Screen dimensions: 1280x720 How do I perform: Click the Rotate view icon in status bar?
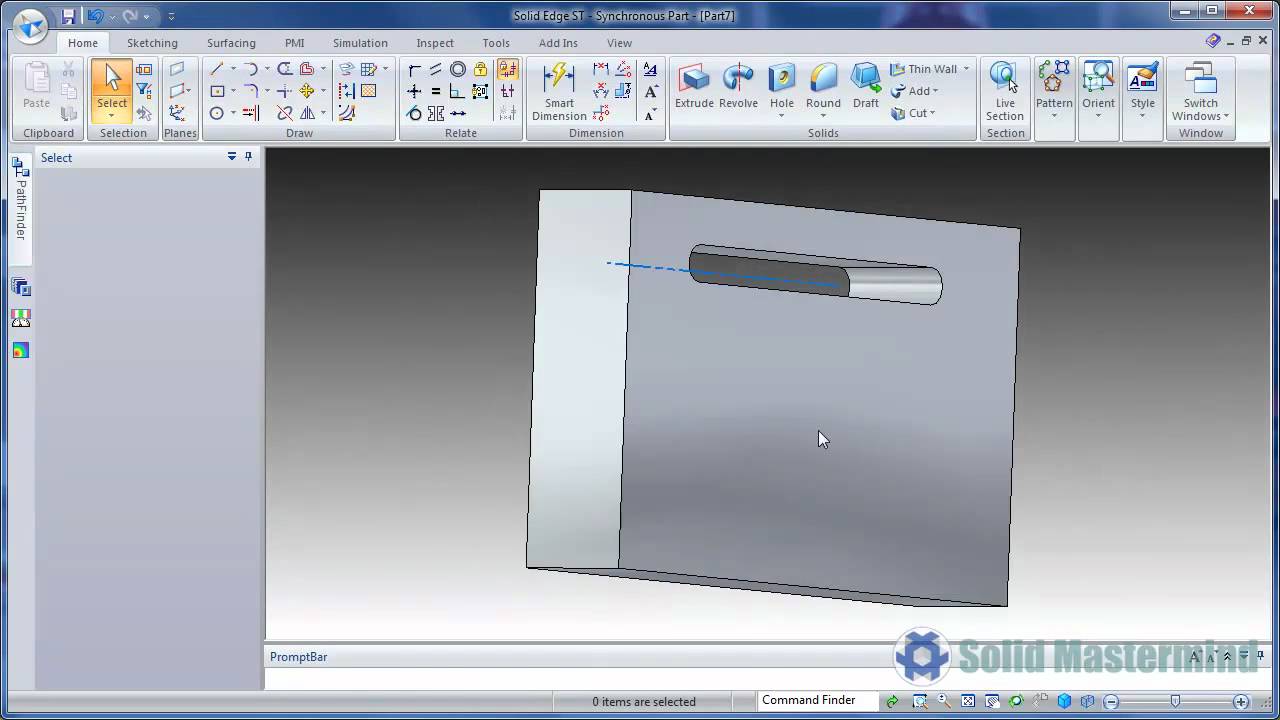(1016, 701)
